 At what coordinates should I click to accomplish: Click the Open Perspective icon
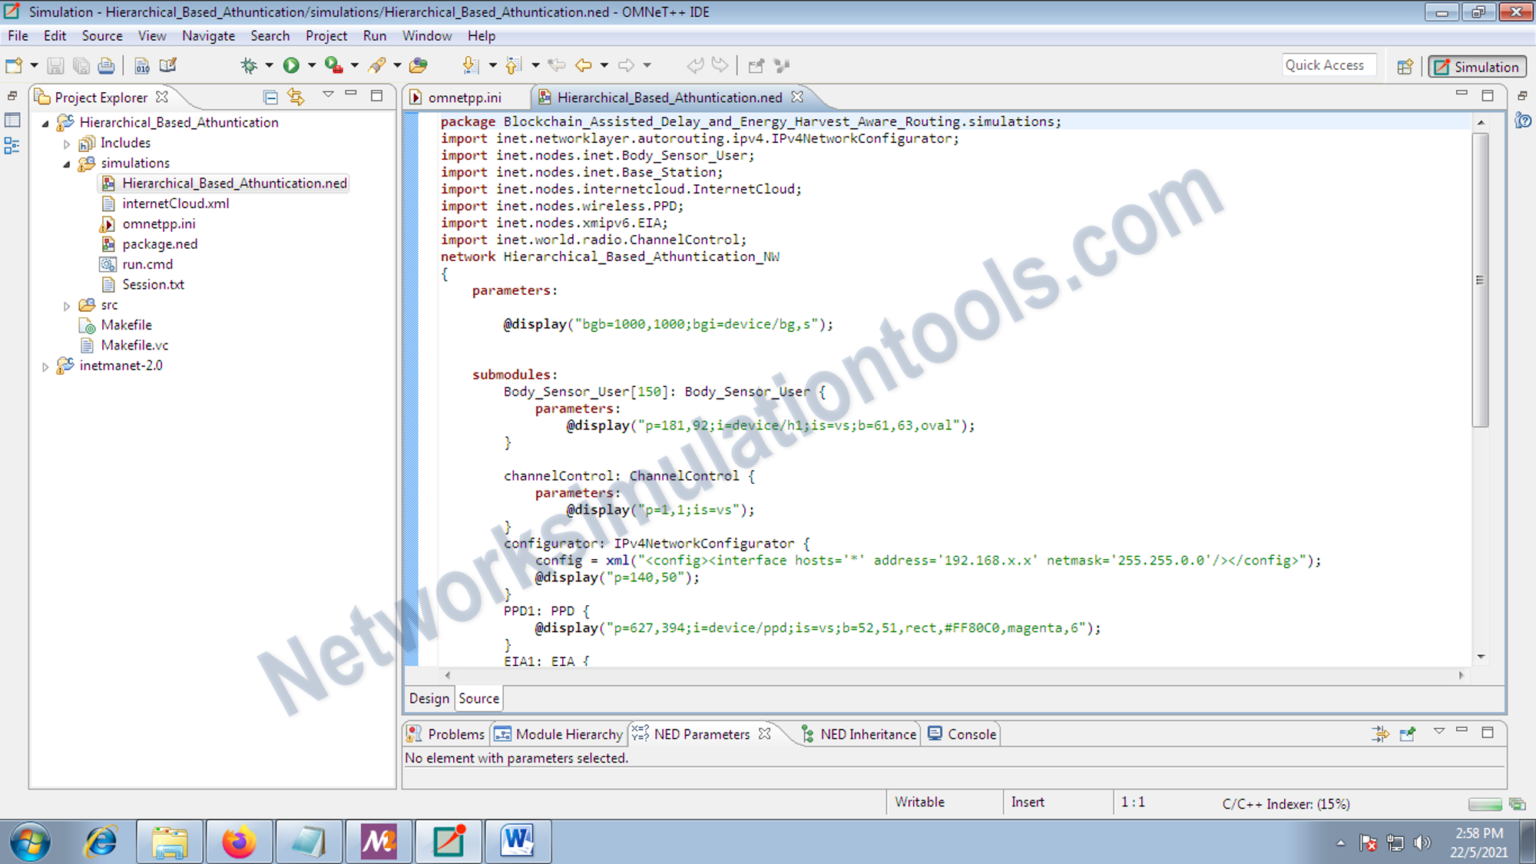(x=1405, y=65)
